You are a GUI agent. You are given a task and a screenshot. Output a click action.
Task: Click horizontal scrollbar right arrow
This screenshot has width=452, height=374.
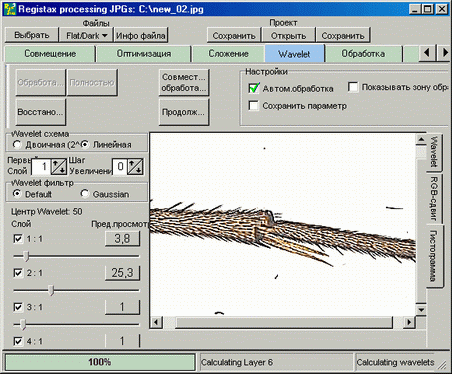click(409, 322)
